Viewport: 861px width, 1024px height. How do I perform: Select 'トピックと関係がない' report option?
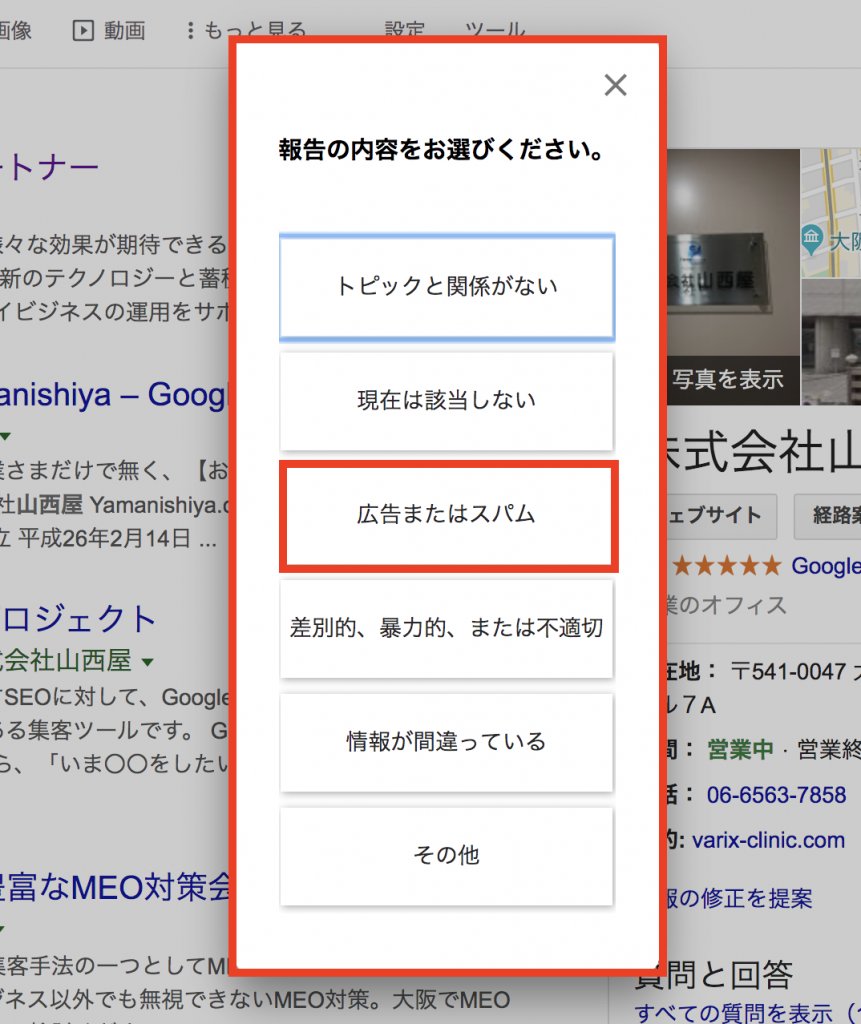point(447,287)
